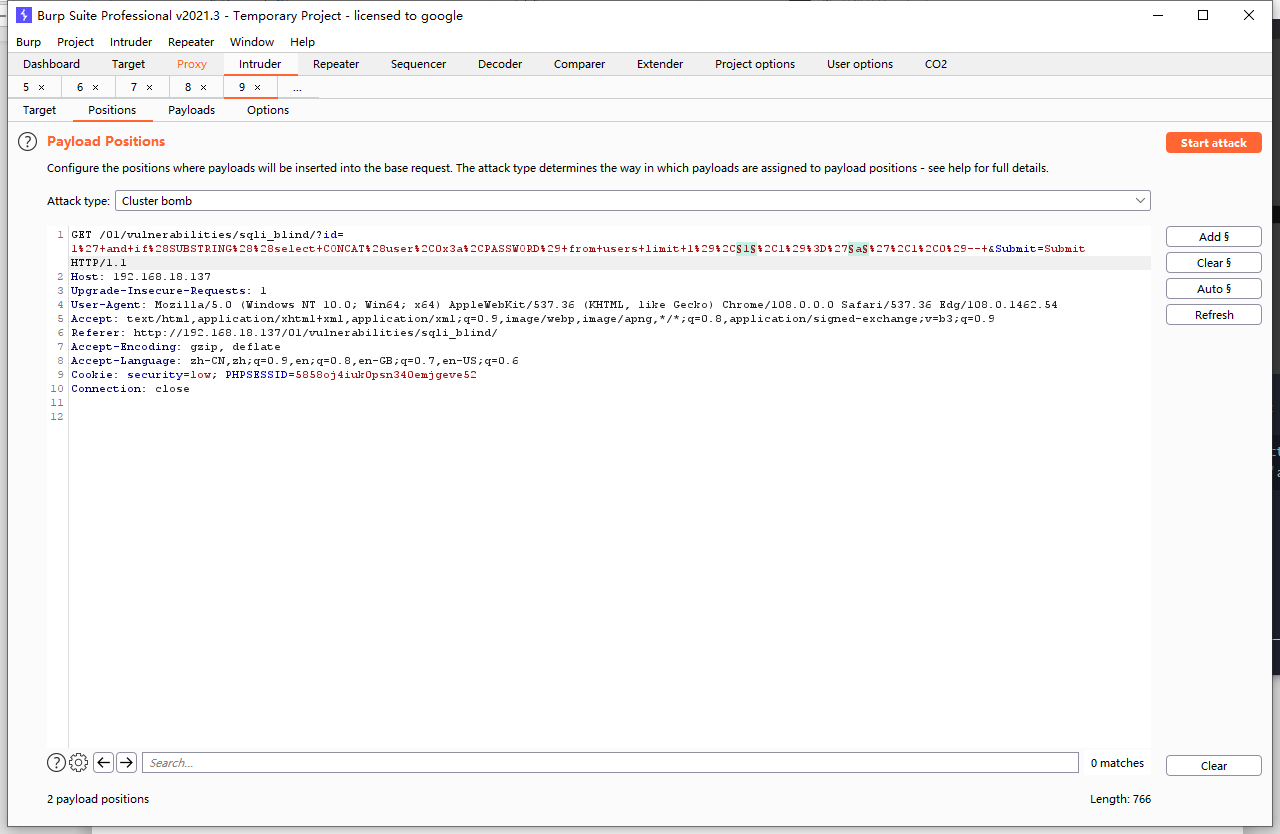
Task: Click the §1§ payload marker in the request
Action: click(746, 248)
